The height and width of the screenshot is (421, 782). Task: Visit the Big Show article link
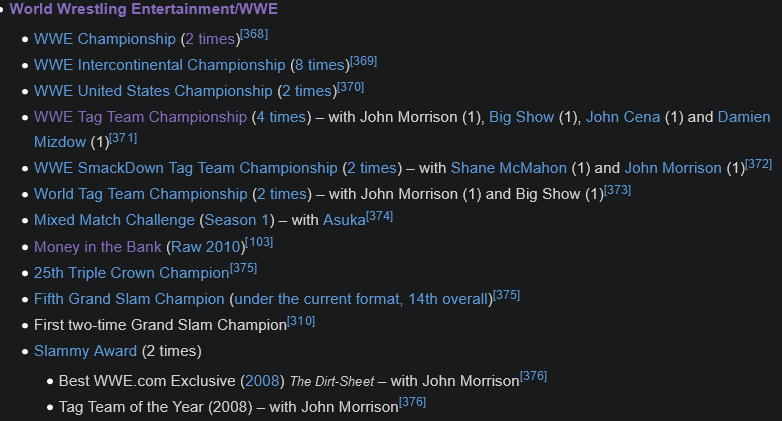click(521, 117)
